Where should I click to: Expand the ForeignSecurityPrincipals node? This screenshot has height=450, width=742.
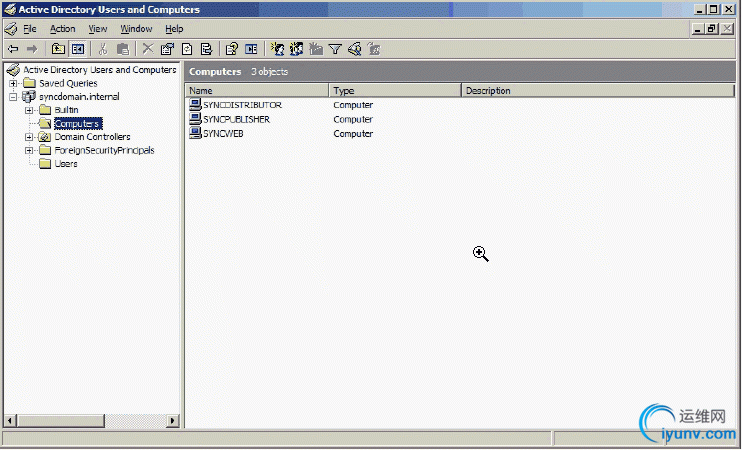pos(29,150)
